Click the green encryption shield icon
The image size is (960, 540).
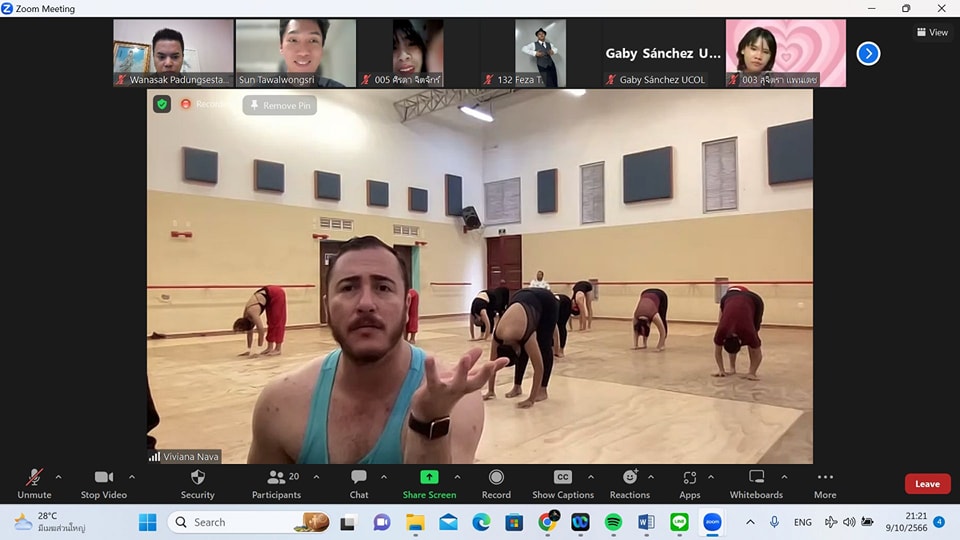[x=162, y=104]
